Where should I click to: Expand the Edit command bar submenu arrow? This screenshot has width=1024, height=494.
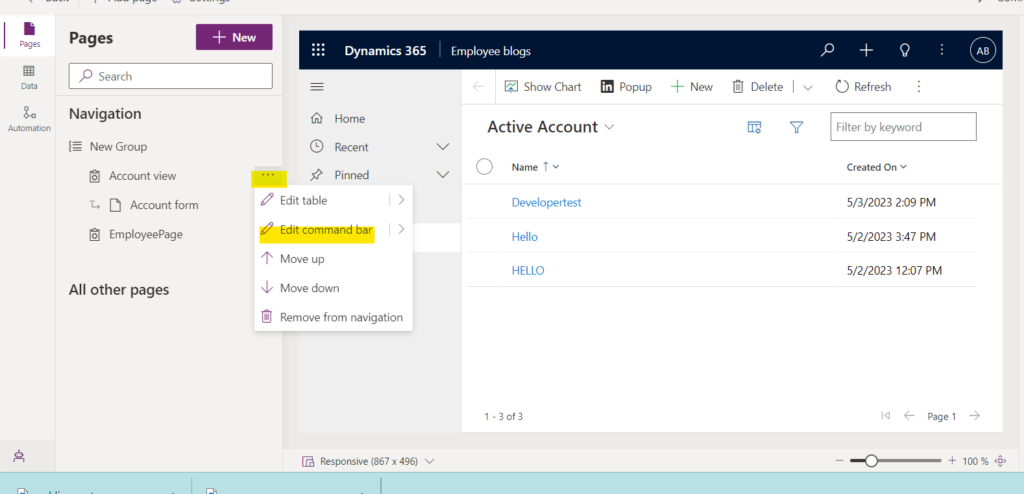(x=401, y=229)
